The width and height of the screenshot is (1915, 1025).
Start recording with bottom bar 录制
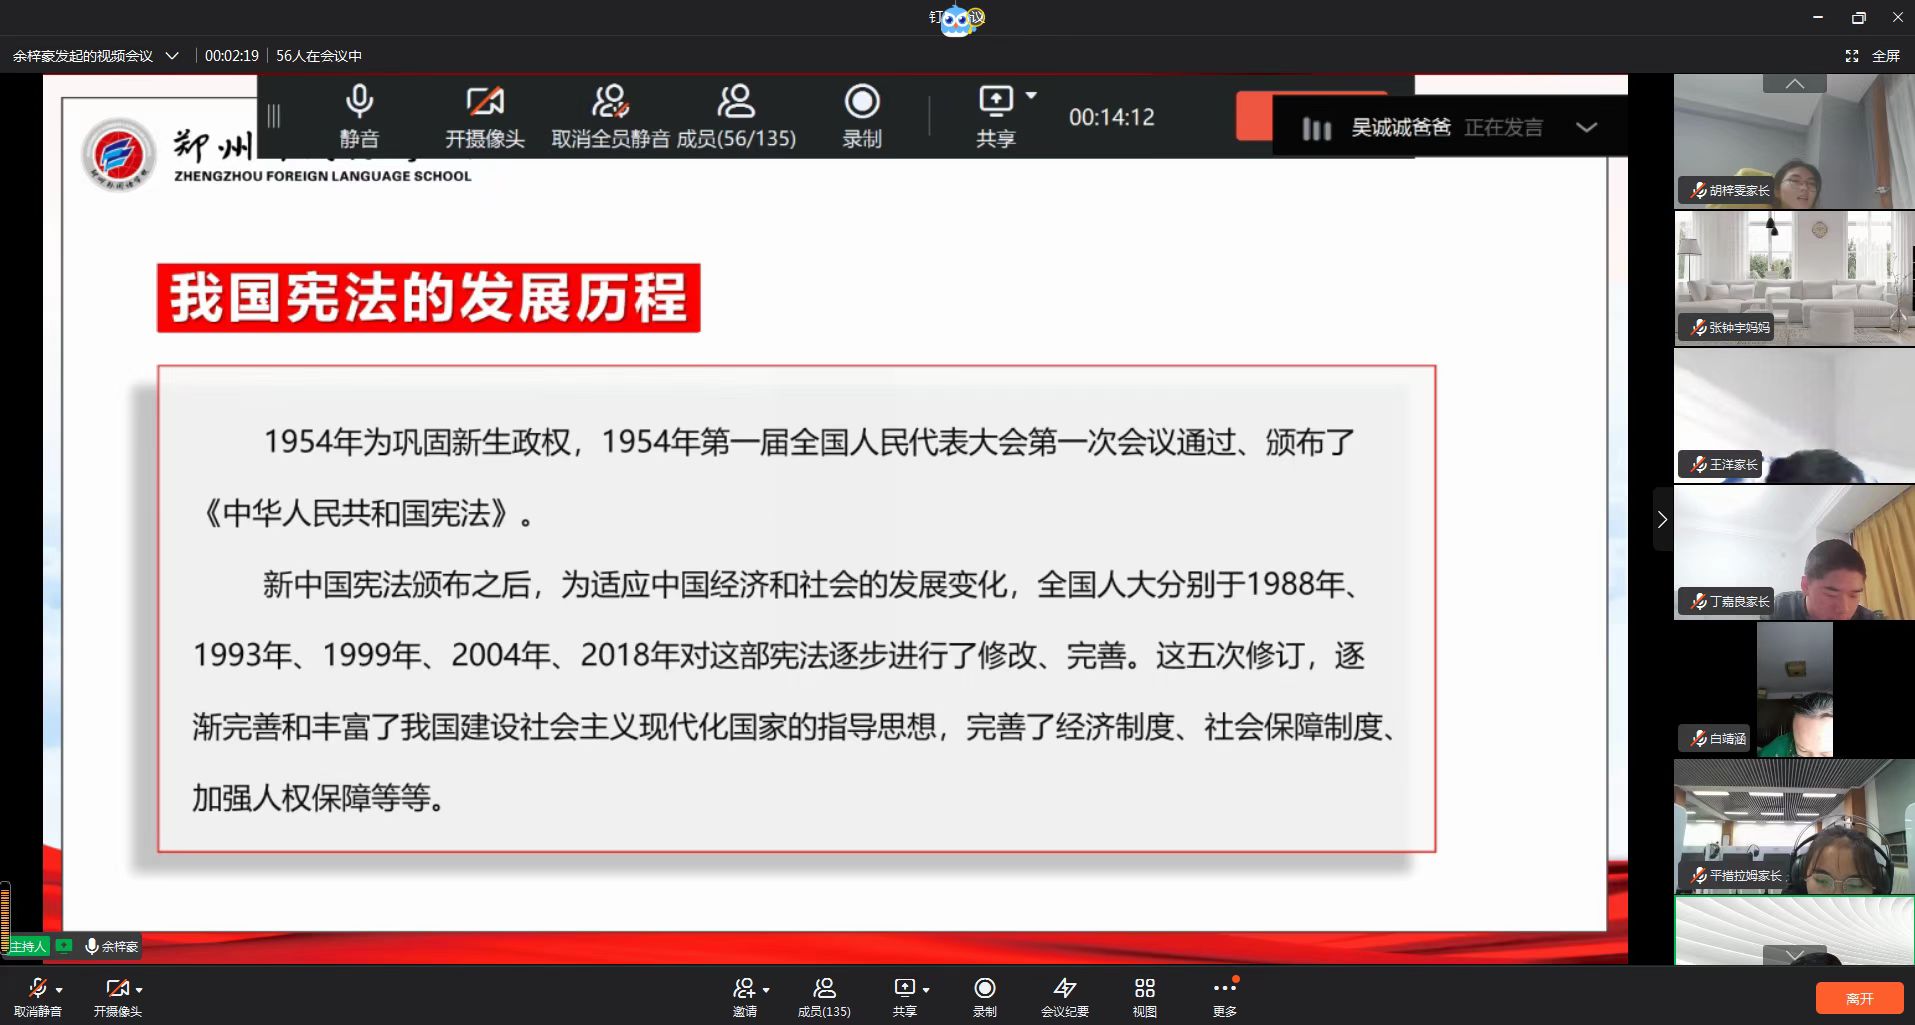pos(984,997)
